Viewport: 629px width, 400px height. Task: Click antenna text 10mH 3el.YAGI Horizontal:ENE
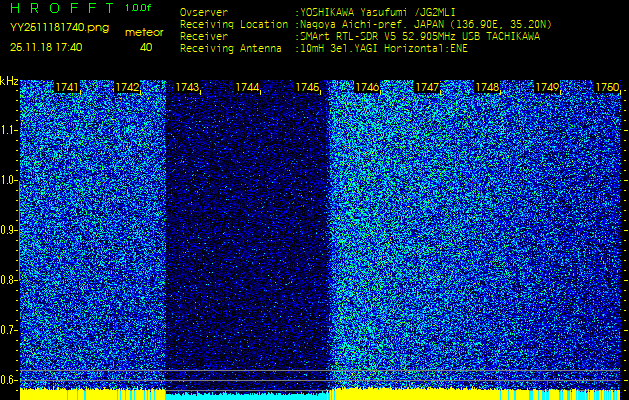(x=384, y=49)
